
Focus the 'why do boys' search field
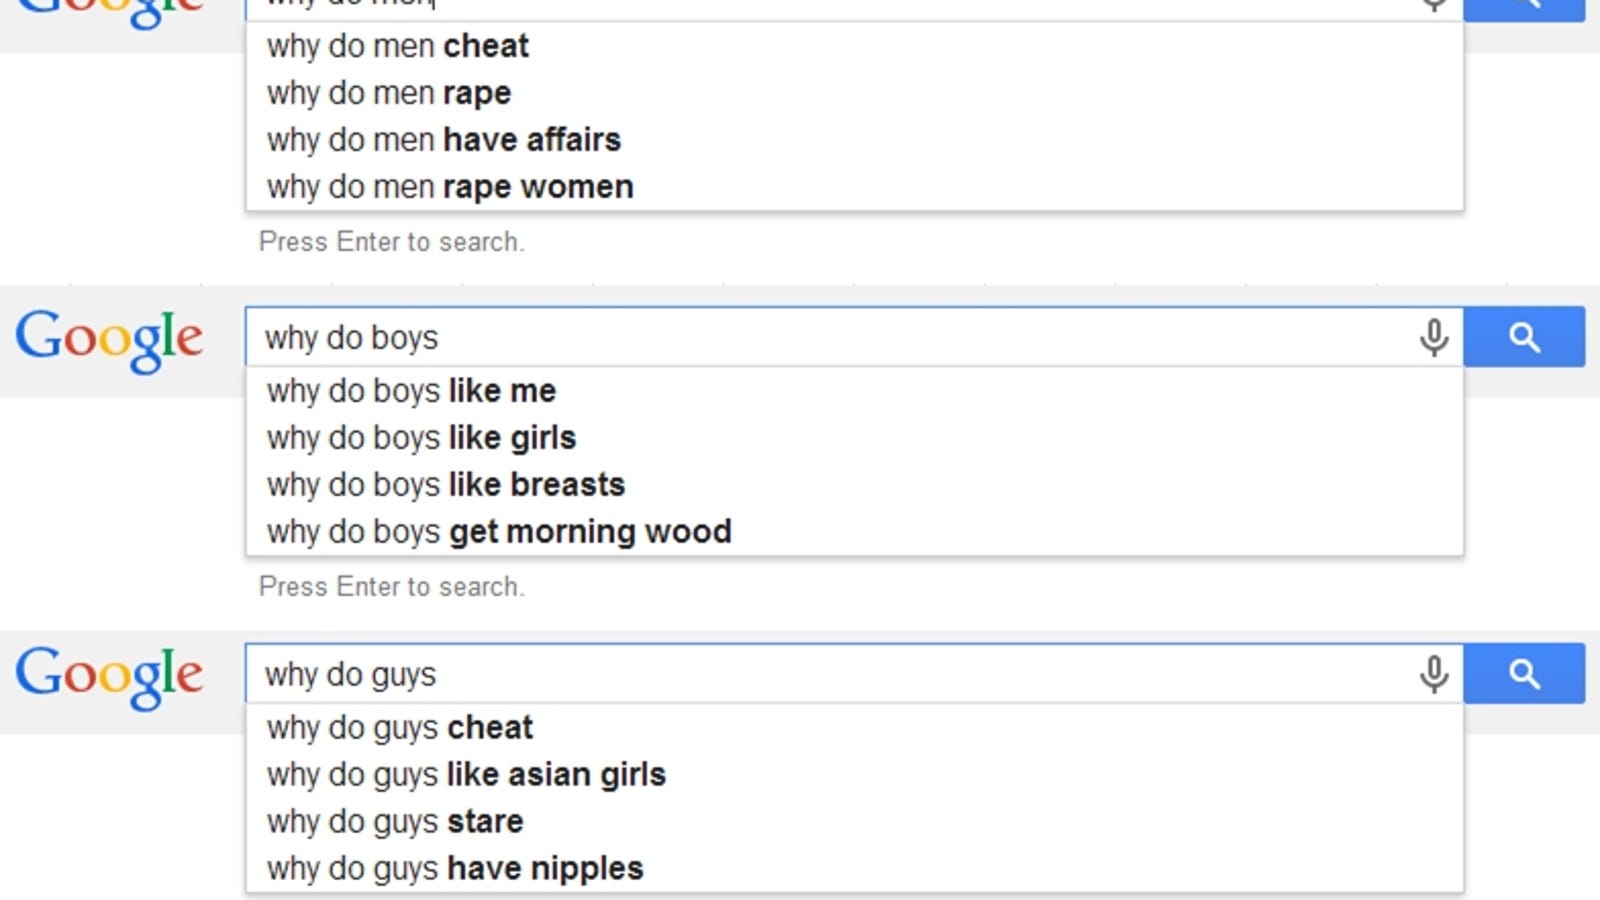(x=830, y=337)
